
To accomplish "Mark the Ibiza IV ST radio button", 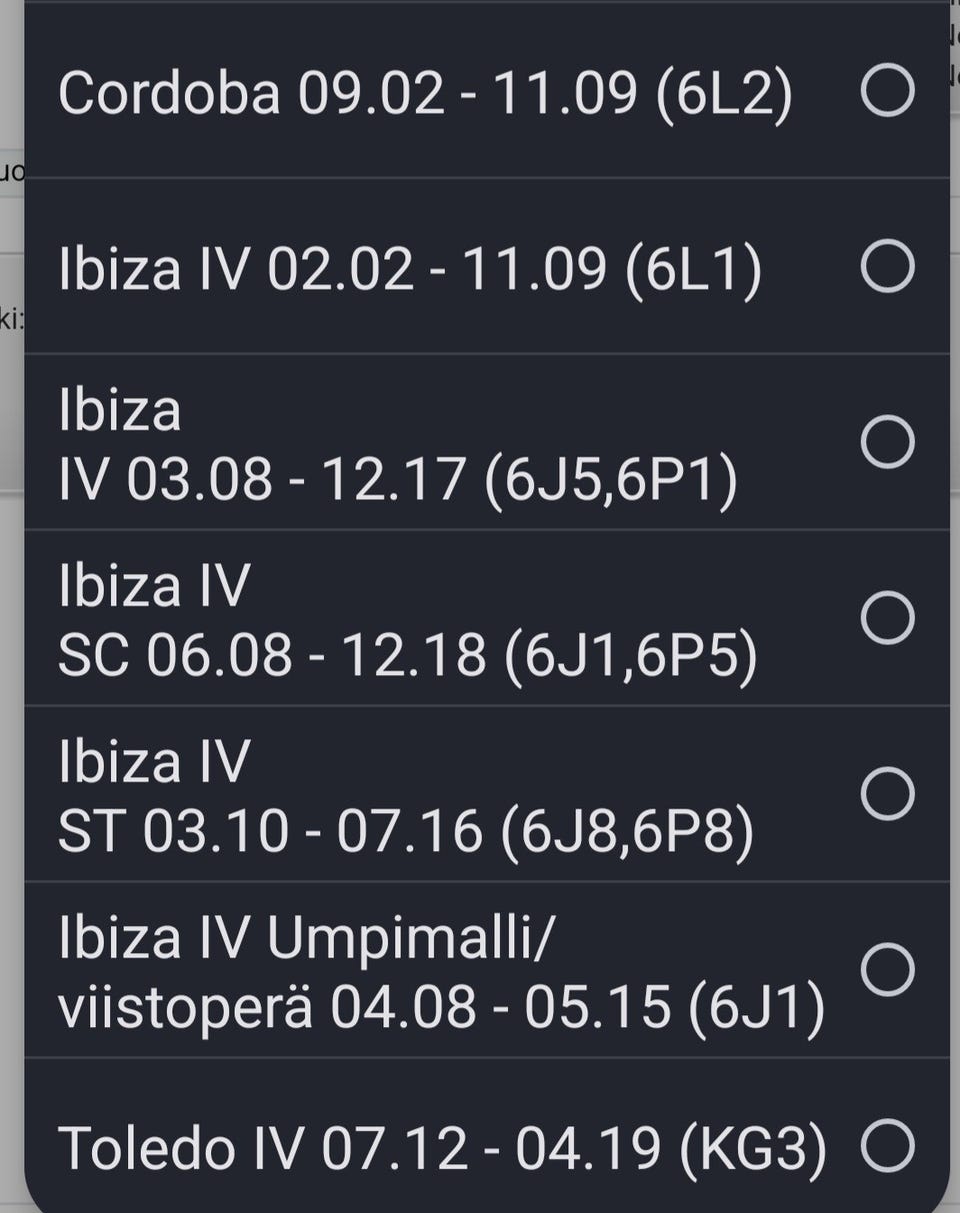I will tap(887, 793).
